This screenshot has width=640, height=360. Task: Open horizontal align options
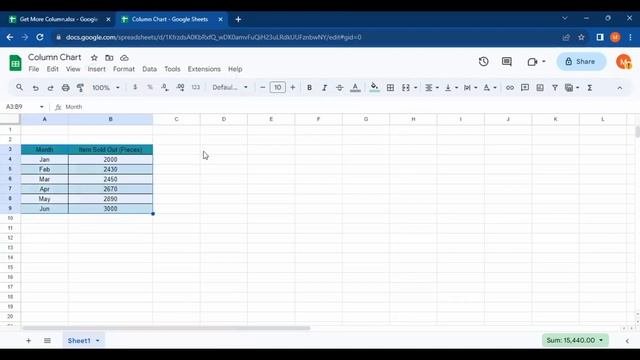[431, 87]
